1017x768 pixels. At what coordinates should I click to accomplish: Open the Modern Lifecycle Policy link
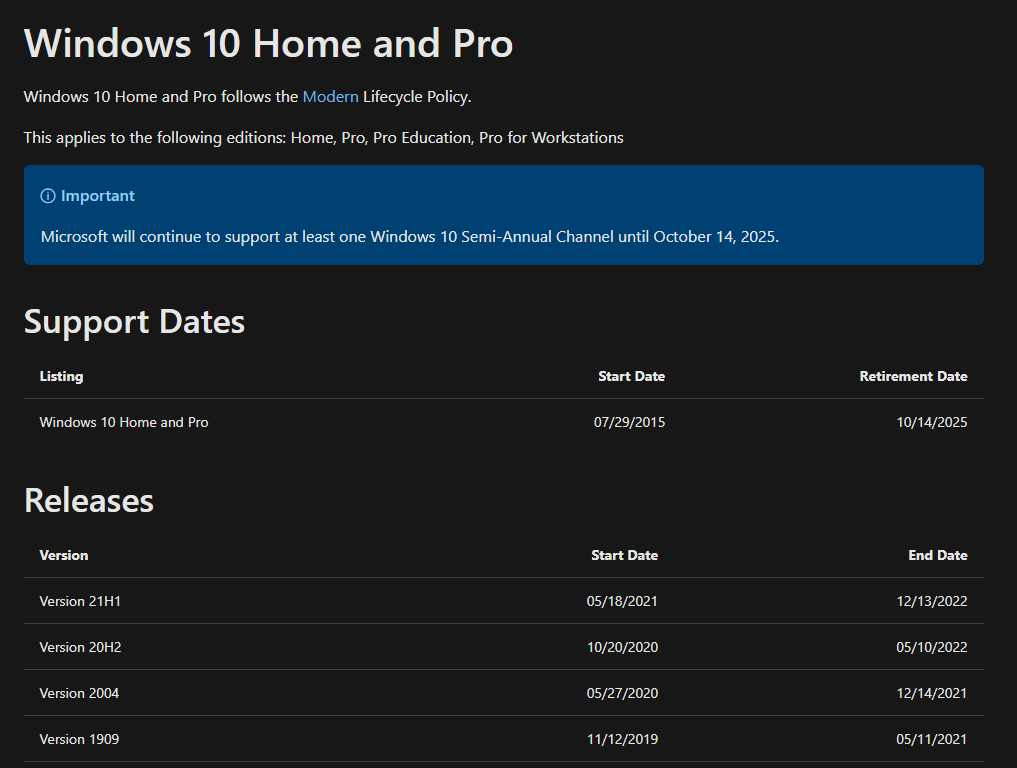[x=330, y=97]
